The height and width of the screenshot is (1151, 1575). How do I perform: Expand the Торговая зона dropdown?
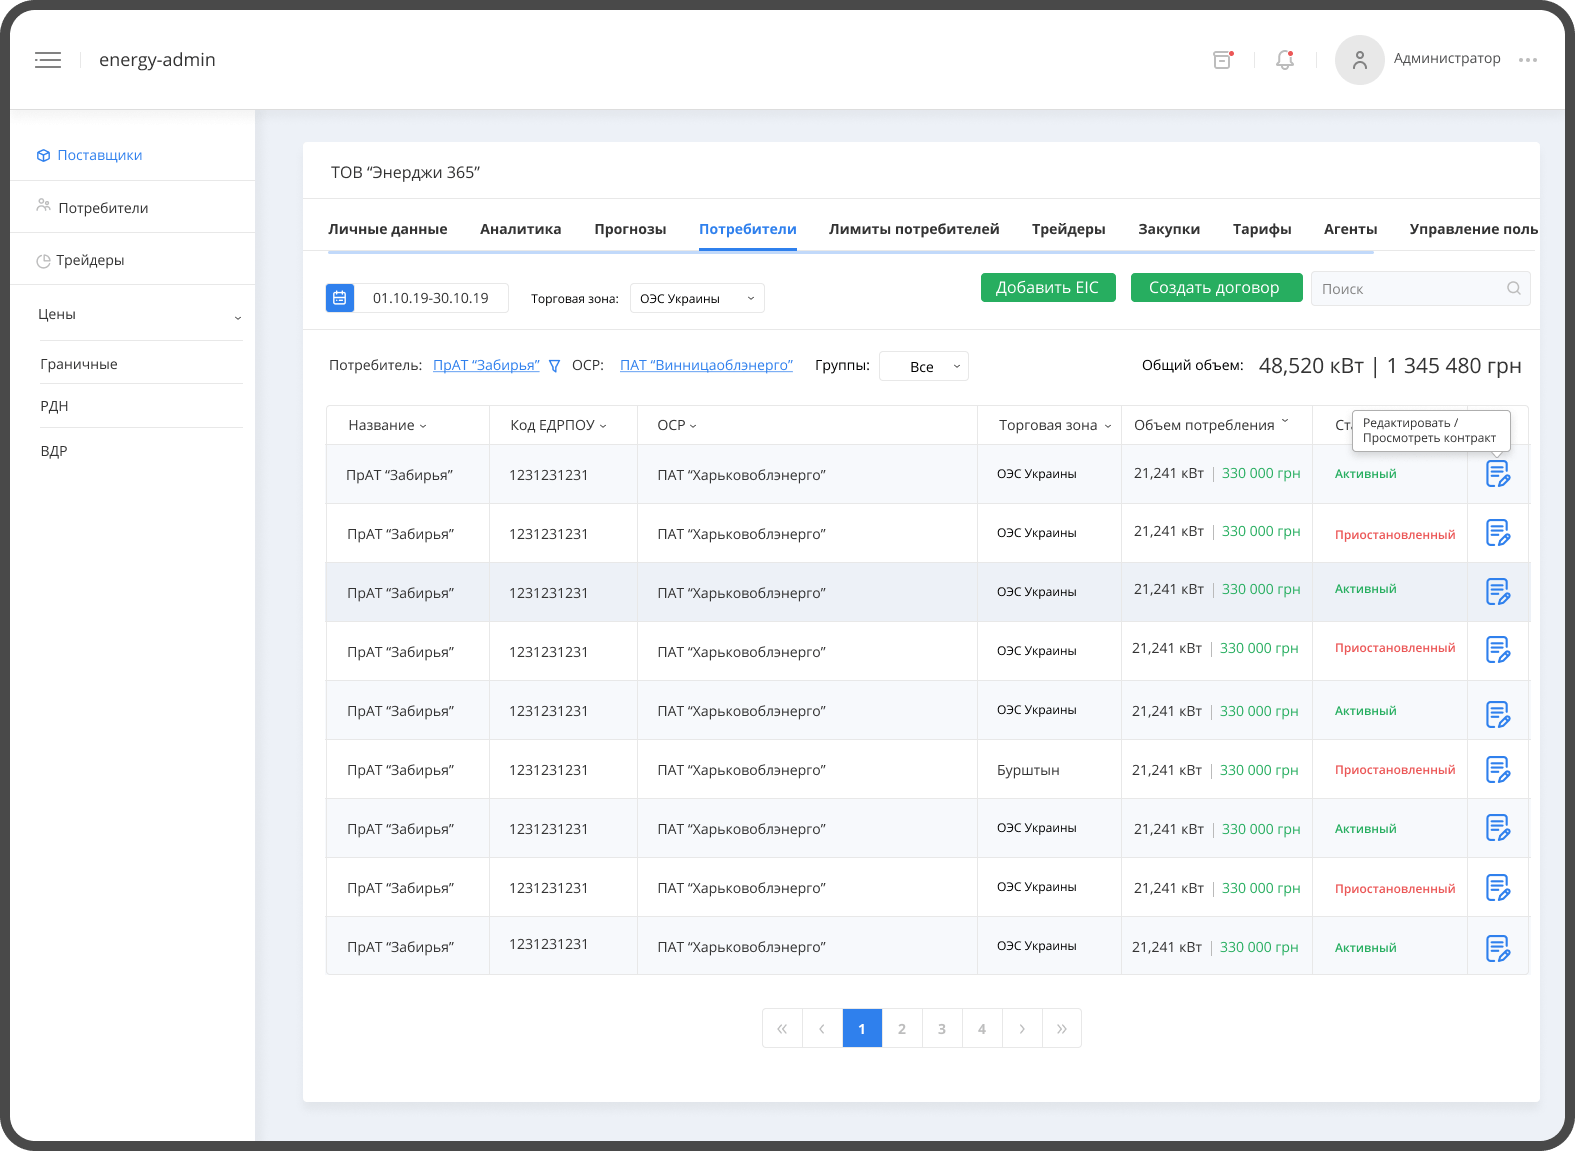[697, 298]
